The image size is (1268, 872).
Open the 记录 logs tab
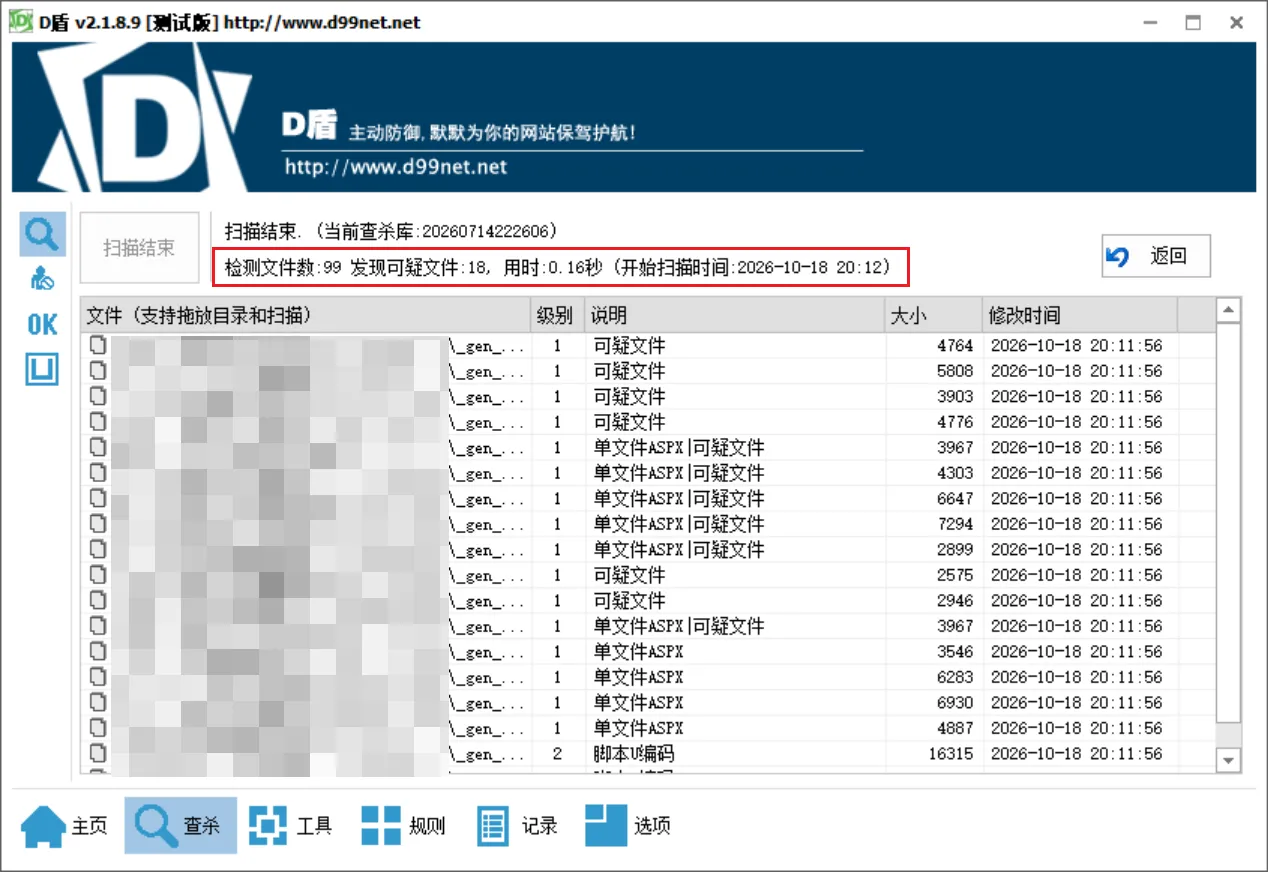(x=516, y=826)
